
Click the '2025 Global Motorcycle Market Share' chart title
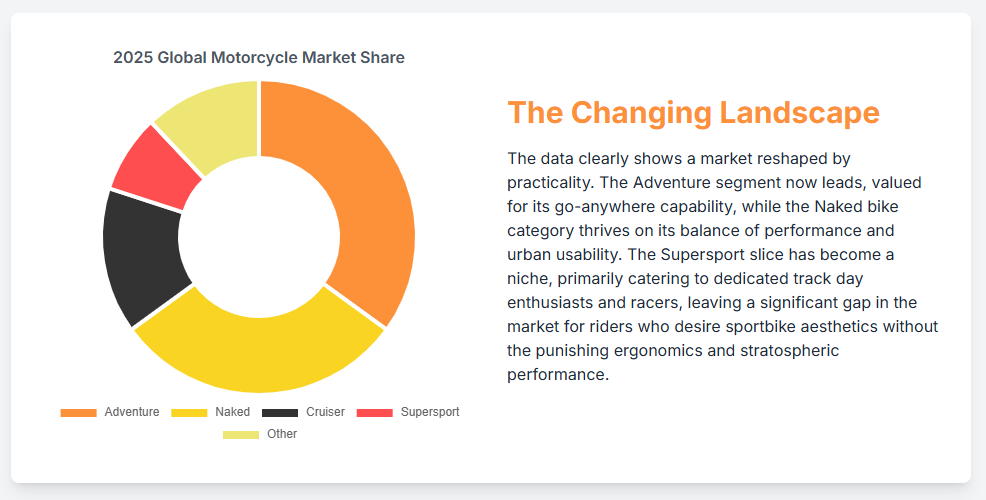(259, 58)
